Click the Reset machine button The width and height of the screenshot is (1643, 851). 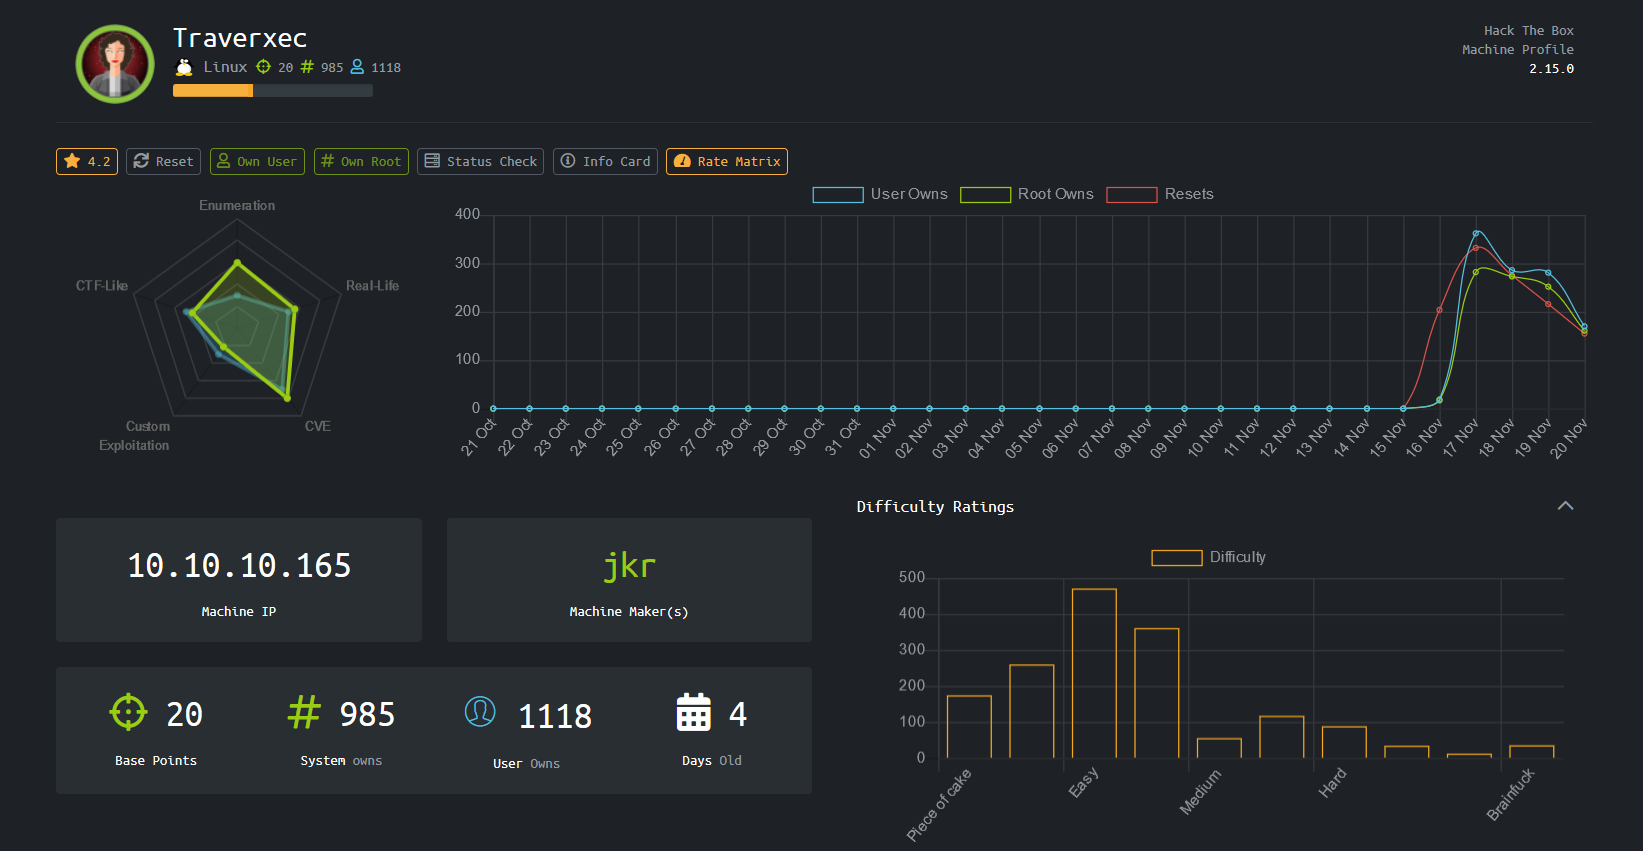click(x=164, y=161)
